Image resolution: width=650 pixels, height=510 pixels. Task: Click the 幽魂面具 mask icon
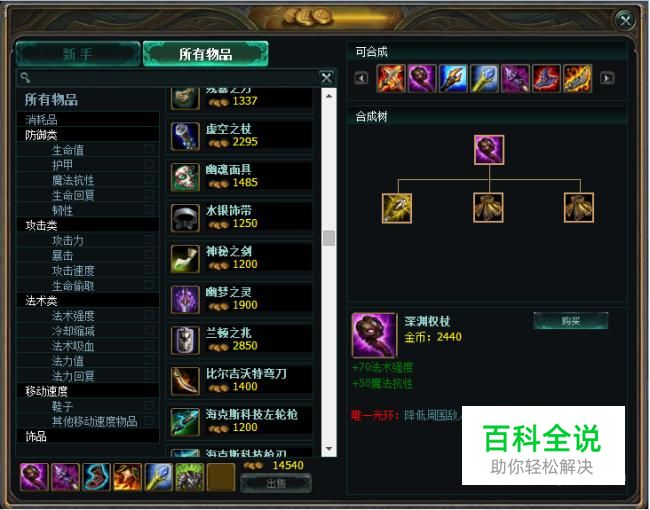[185, 177]
